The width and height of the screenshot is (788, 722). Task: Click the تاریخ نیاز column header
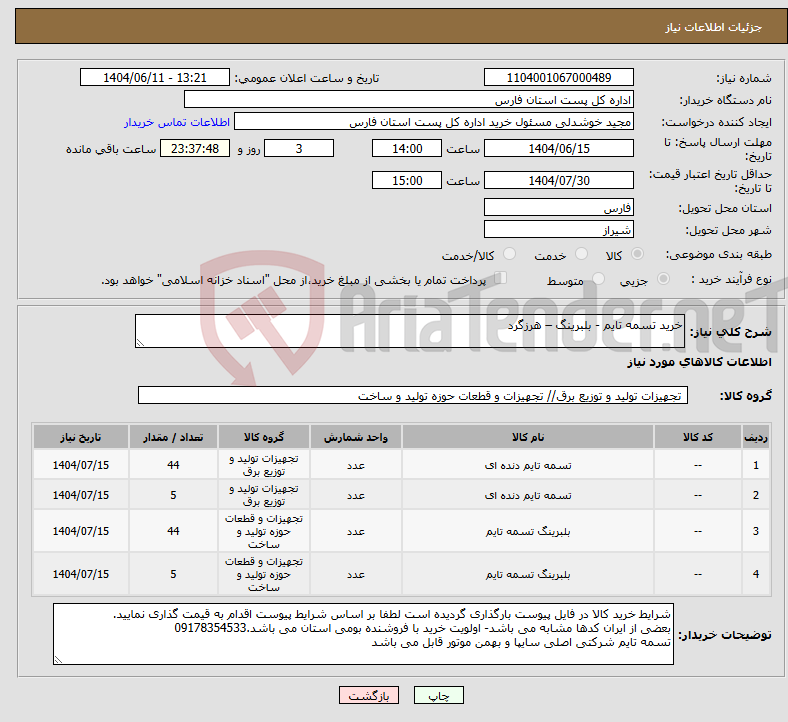[81, 437]
